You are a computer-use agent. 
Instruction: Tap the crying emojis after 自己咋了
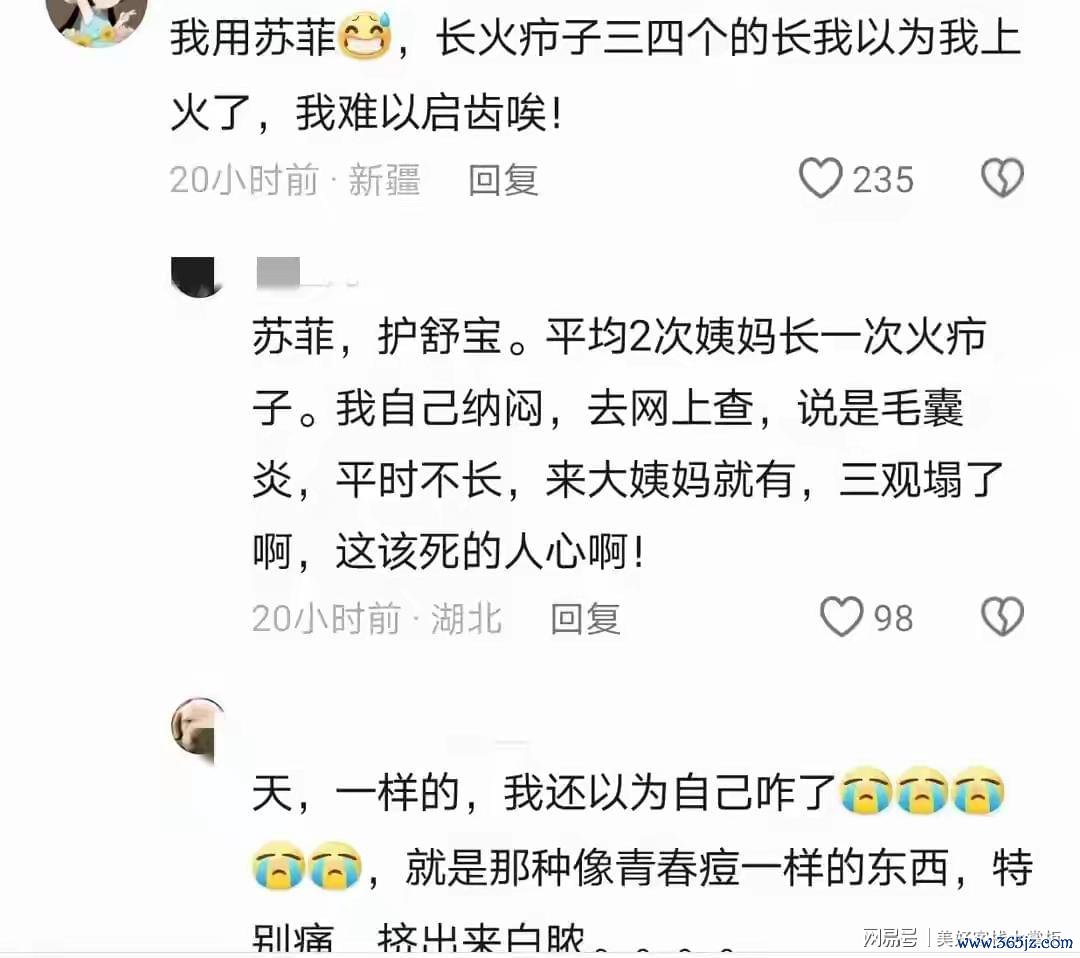tap(922, 791)
